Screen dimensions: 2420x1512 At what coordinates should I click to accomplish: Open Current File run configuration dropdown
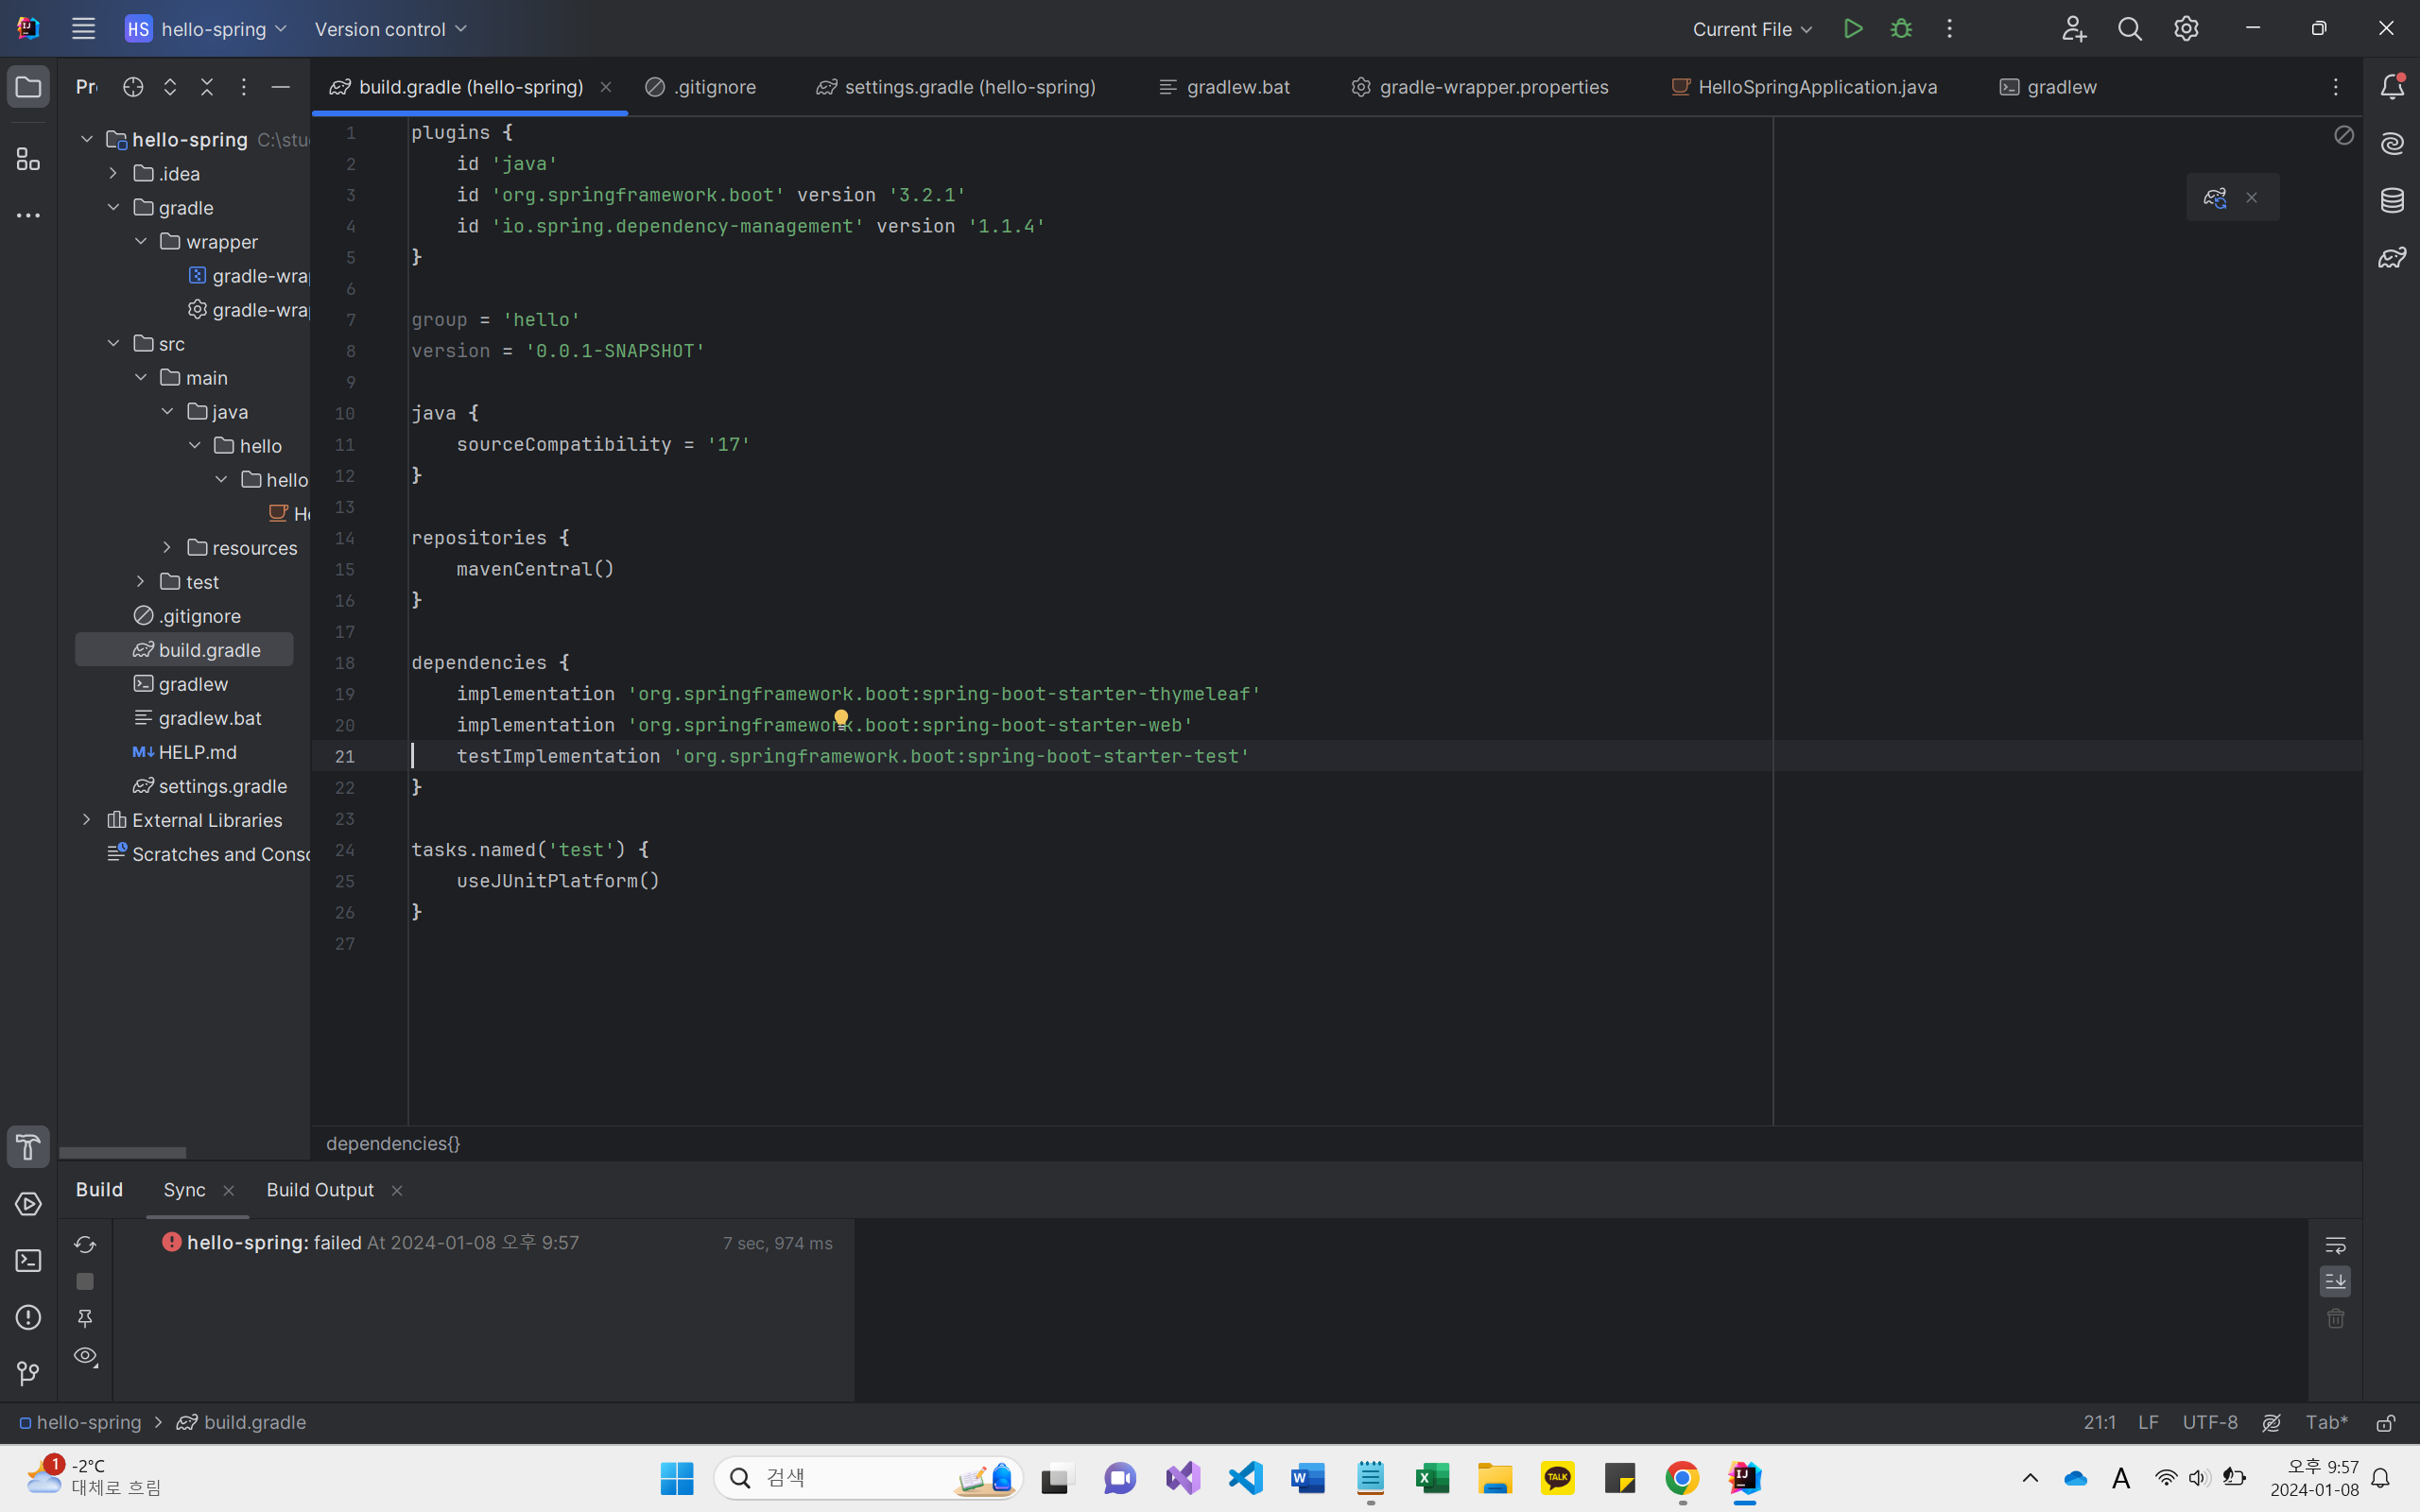(x=1752, y=29)
